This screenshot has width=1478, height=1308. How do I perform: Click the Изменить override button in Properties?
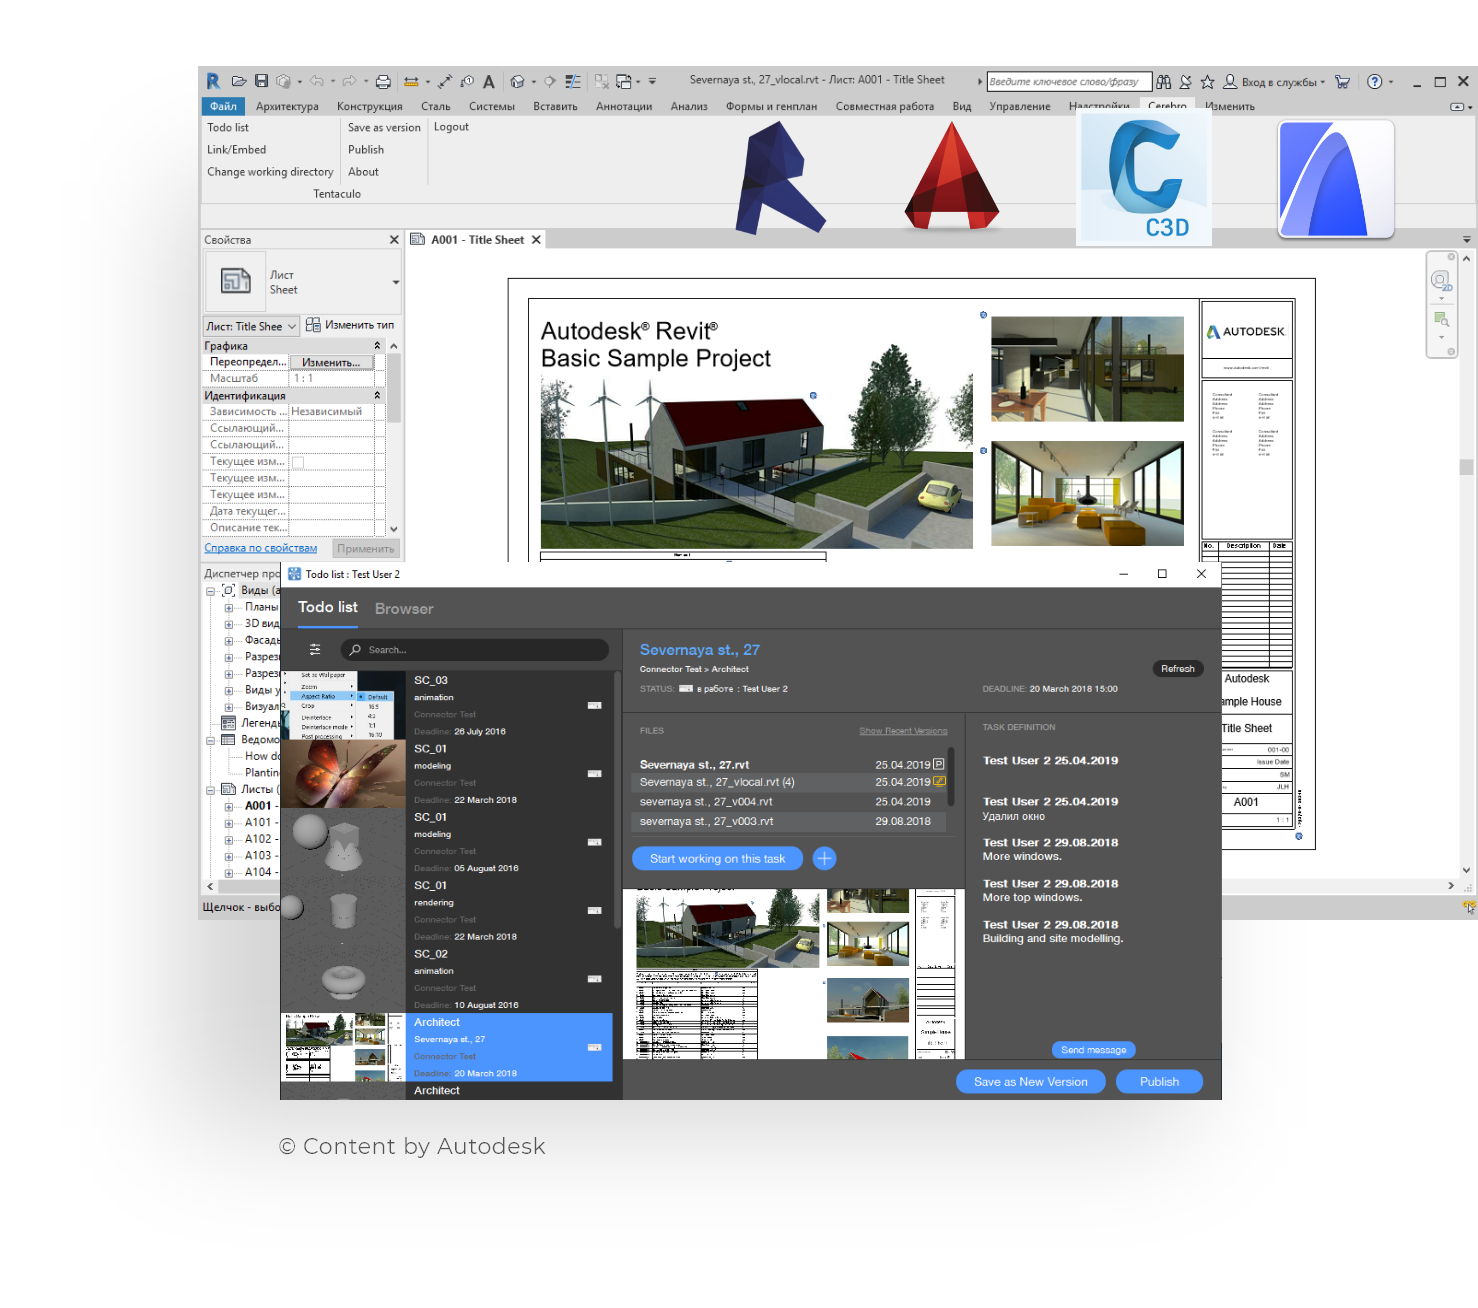[332, 362]
